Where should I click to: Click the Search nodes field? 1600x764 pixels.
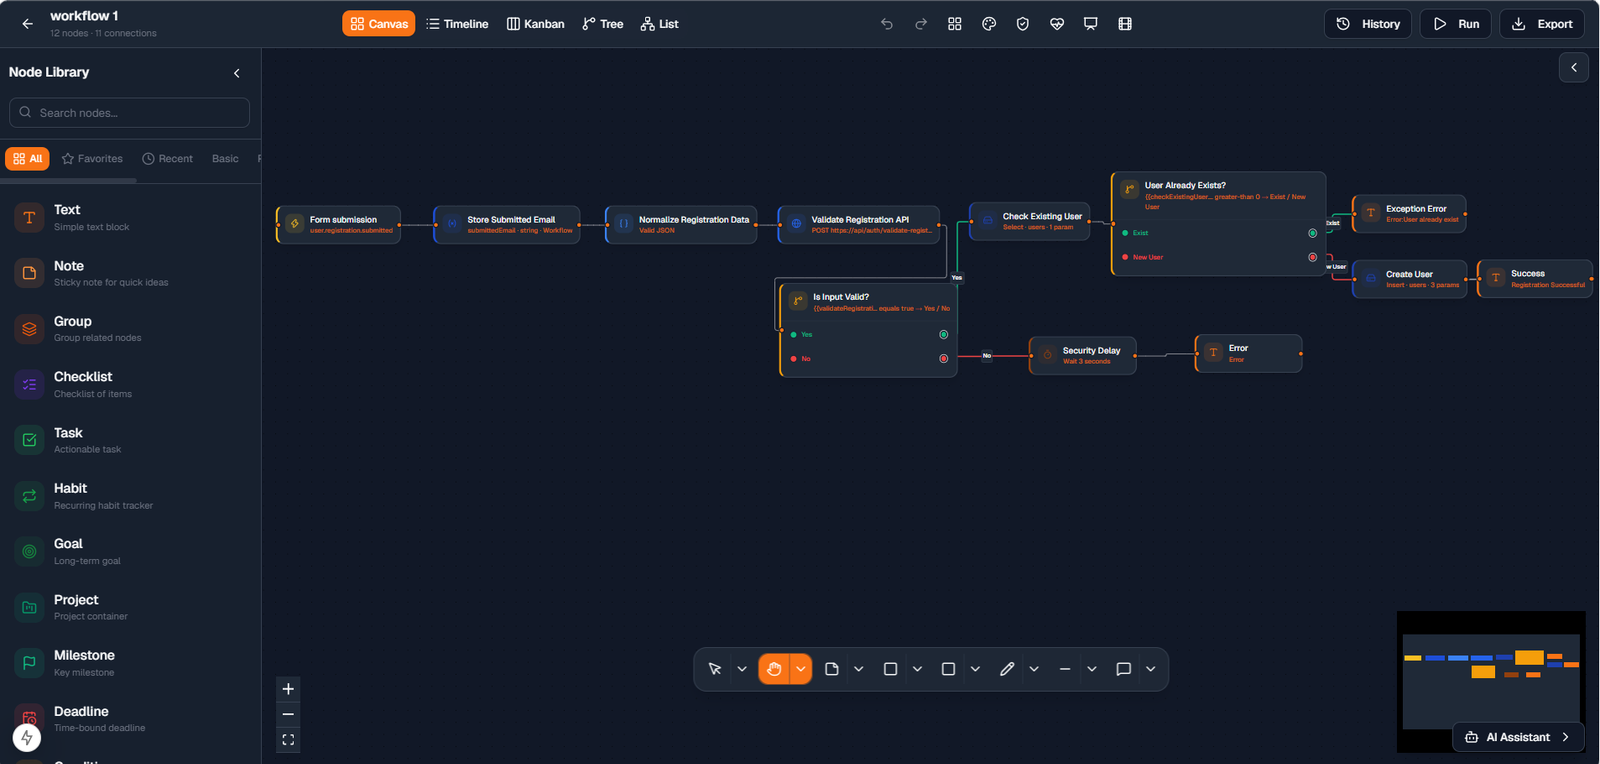tap(129, 113)
